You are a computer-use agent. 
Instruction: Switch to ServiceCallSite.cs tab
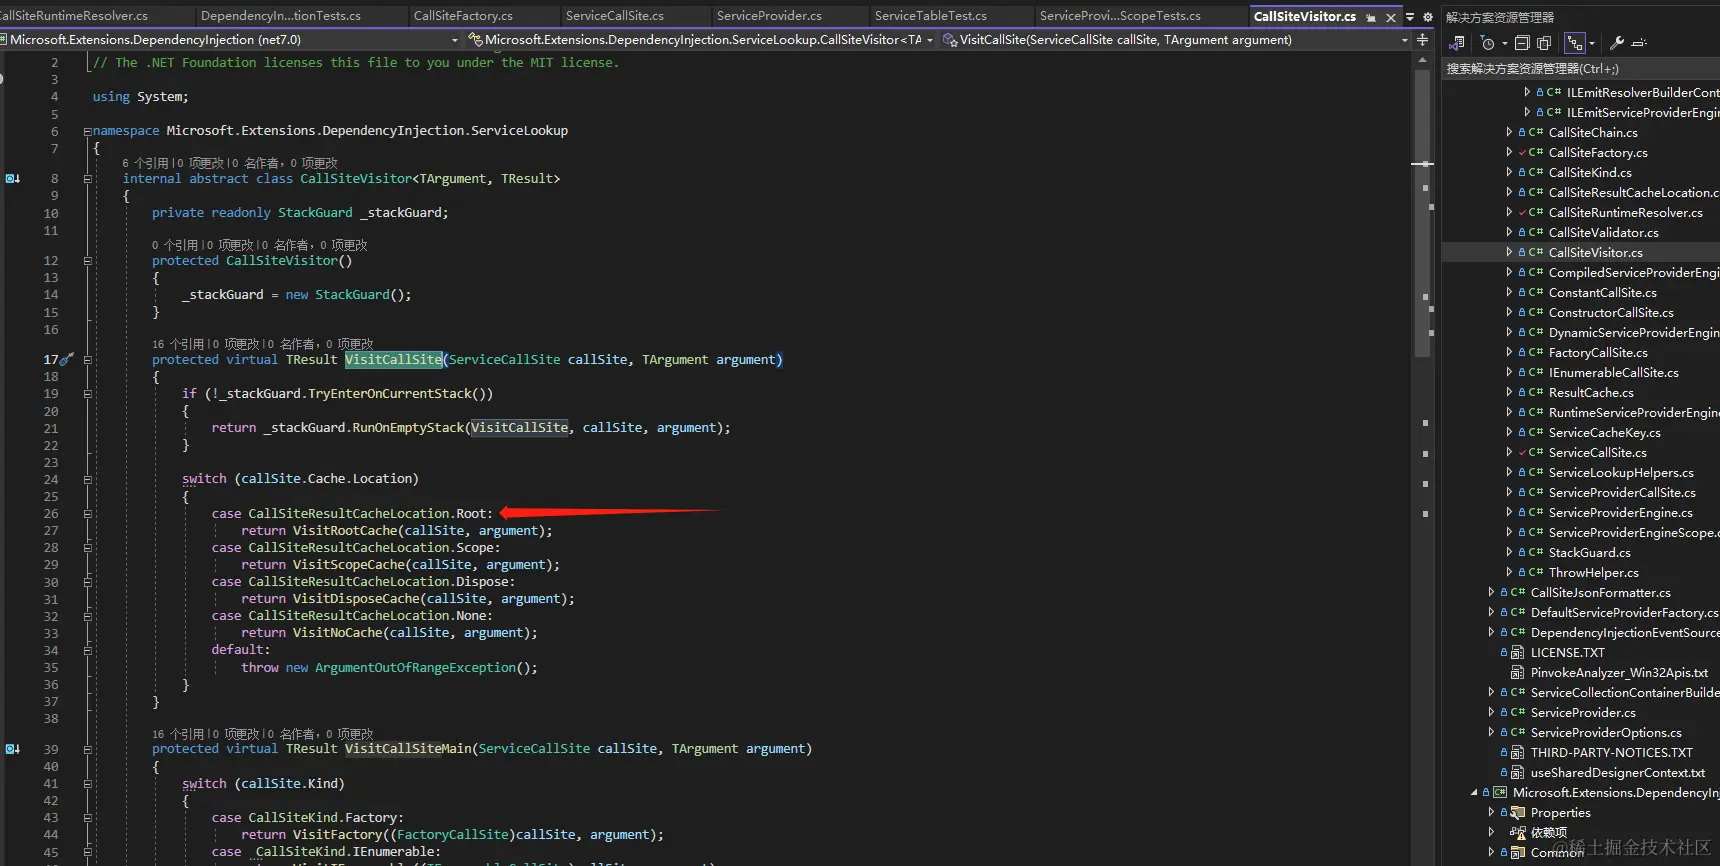pyautogui.click(x=614, y=16)
